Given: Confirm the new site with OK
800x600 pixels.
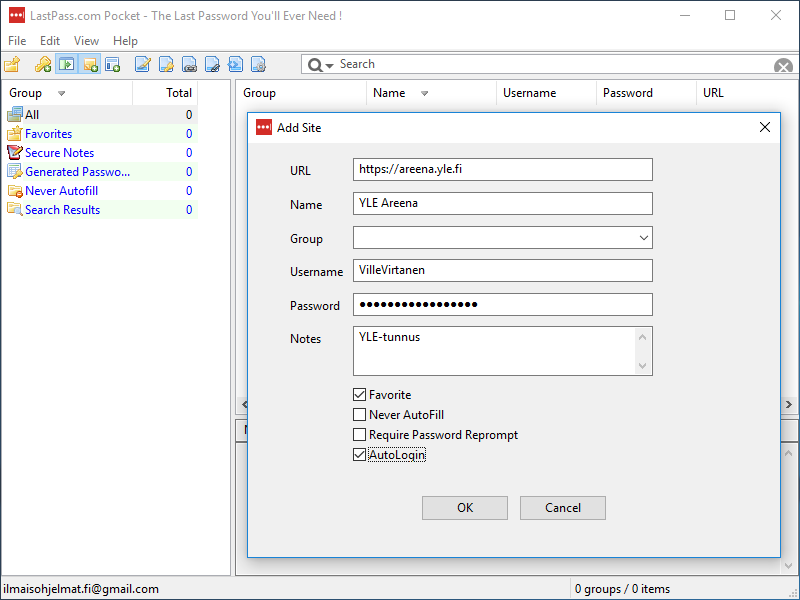Looking at the screenshot, I should click(x=465, y=508).
